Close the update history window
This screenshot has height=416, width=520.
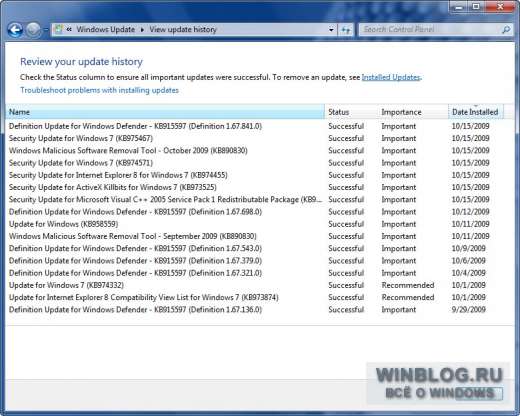click(x=500, y=7)
